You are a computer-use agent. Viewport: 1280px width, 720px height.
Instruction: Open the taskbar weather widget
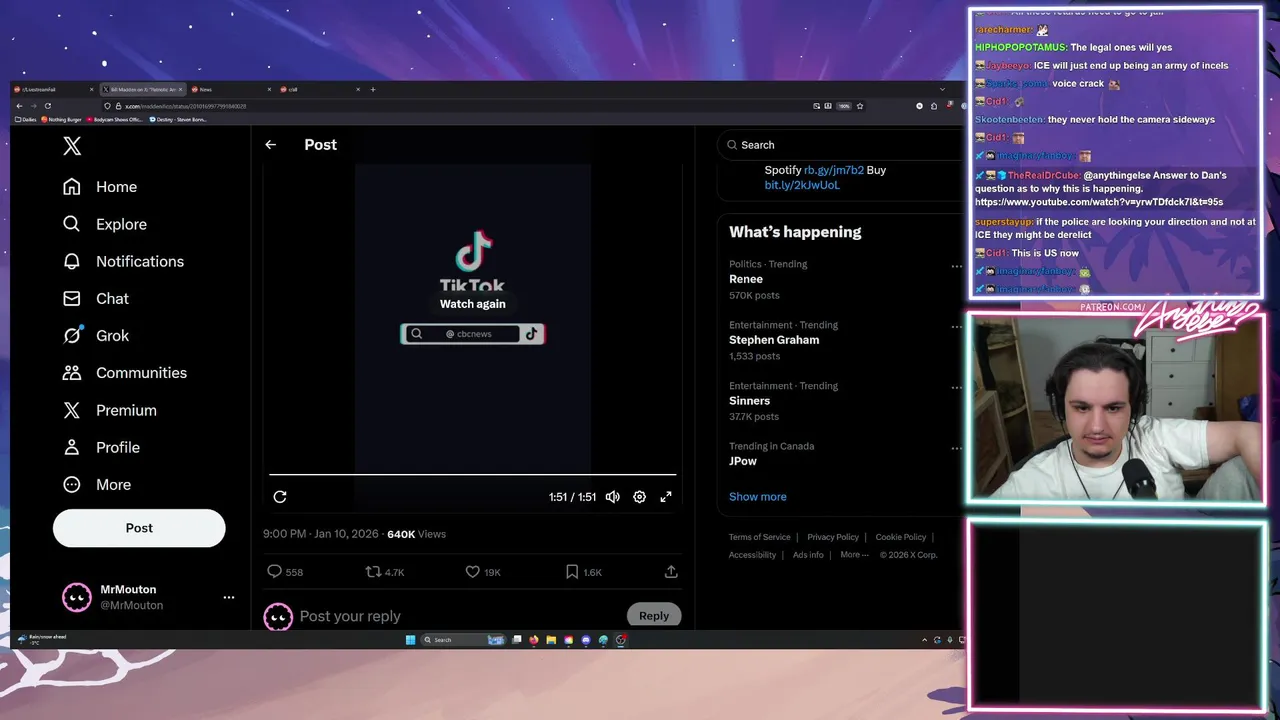[x=42, y=639]
